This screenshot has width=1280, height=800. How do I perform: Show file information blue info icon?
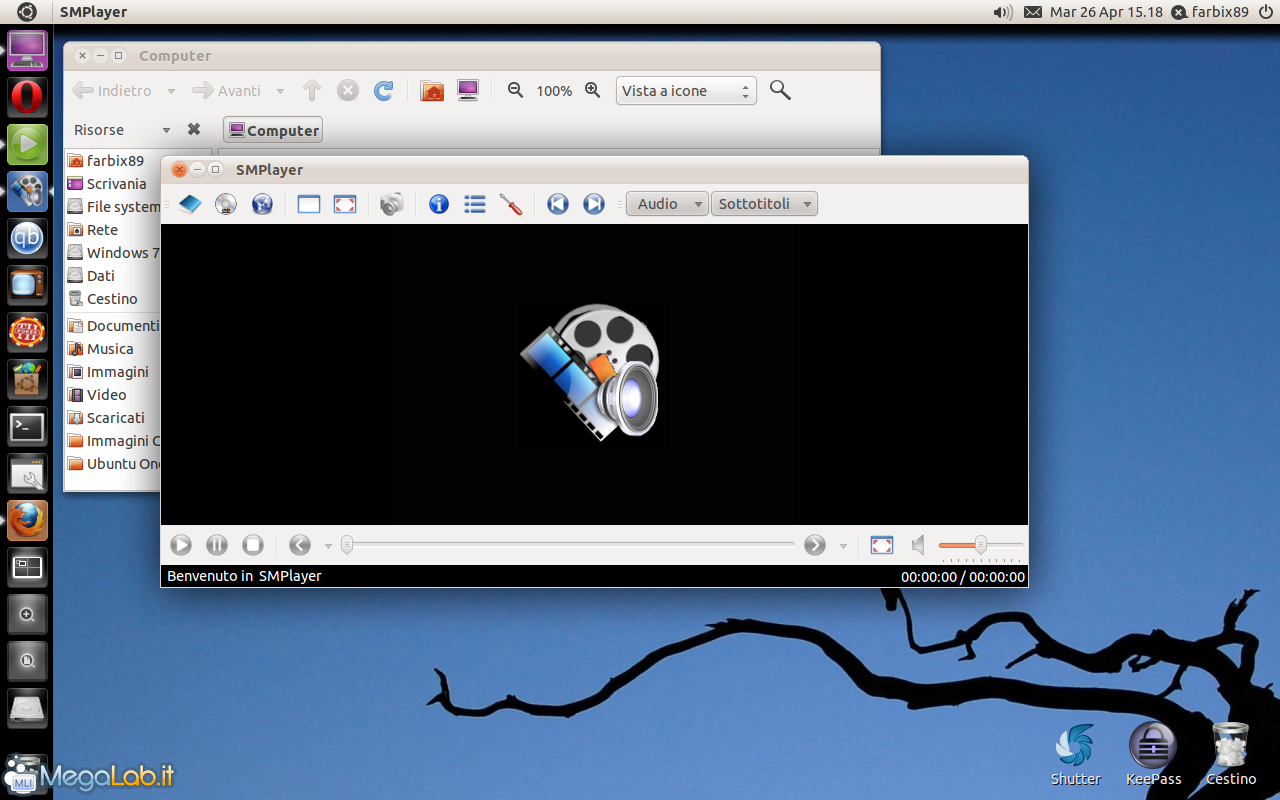coord(439,204)
